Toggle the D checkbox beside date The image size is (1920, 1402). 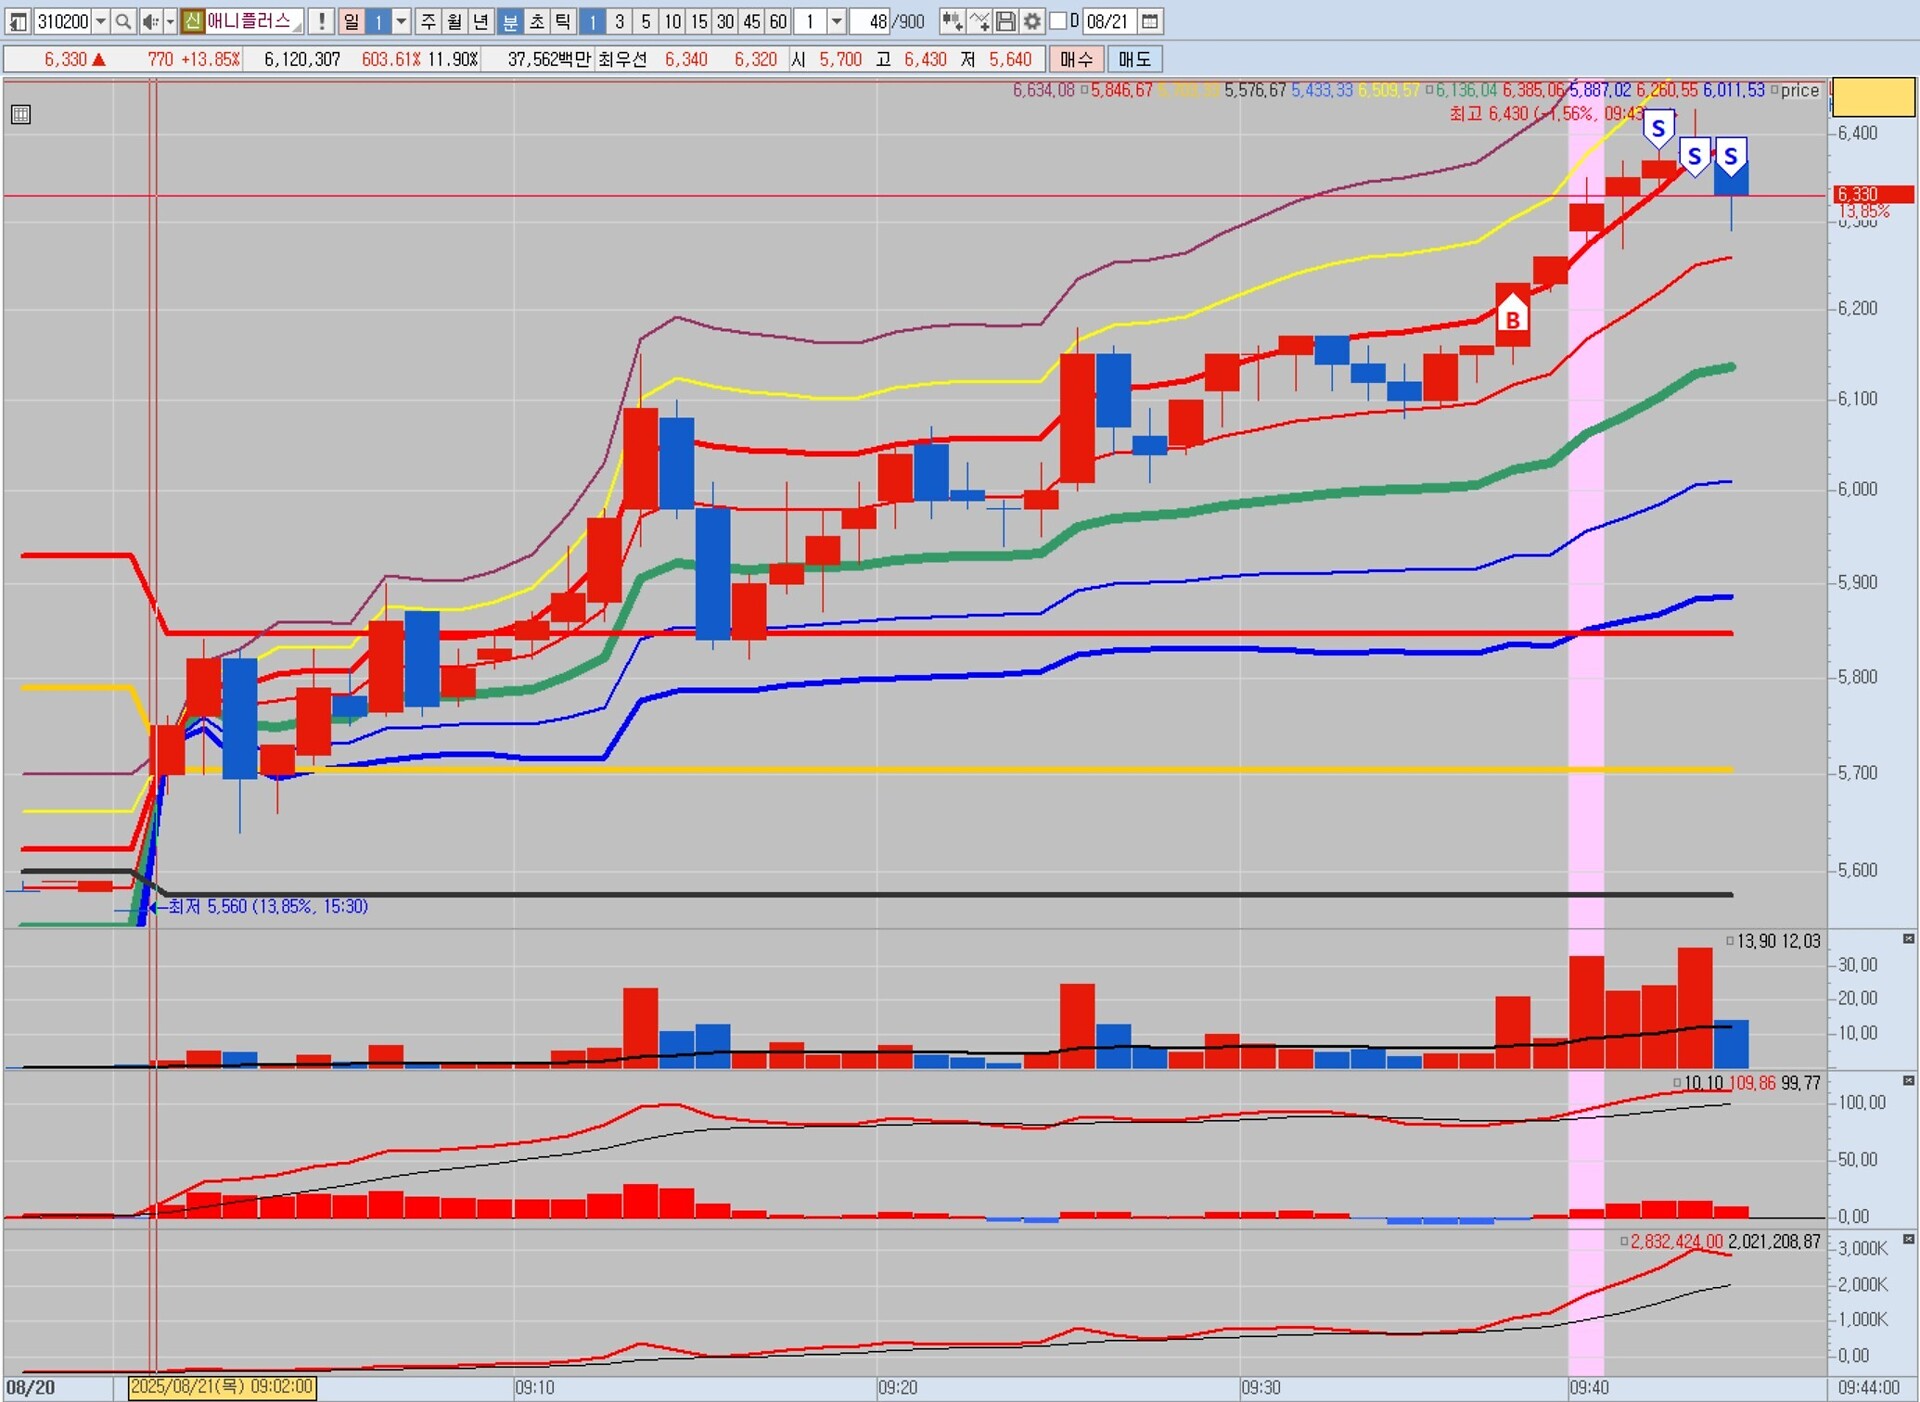pos(1058,21)
